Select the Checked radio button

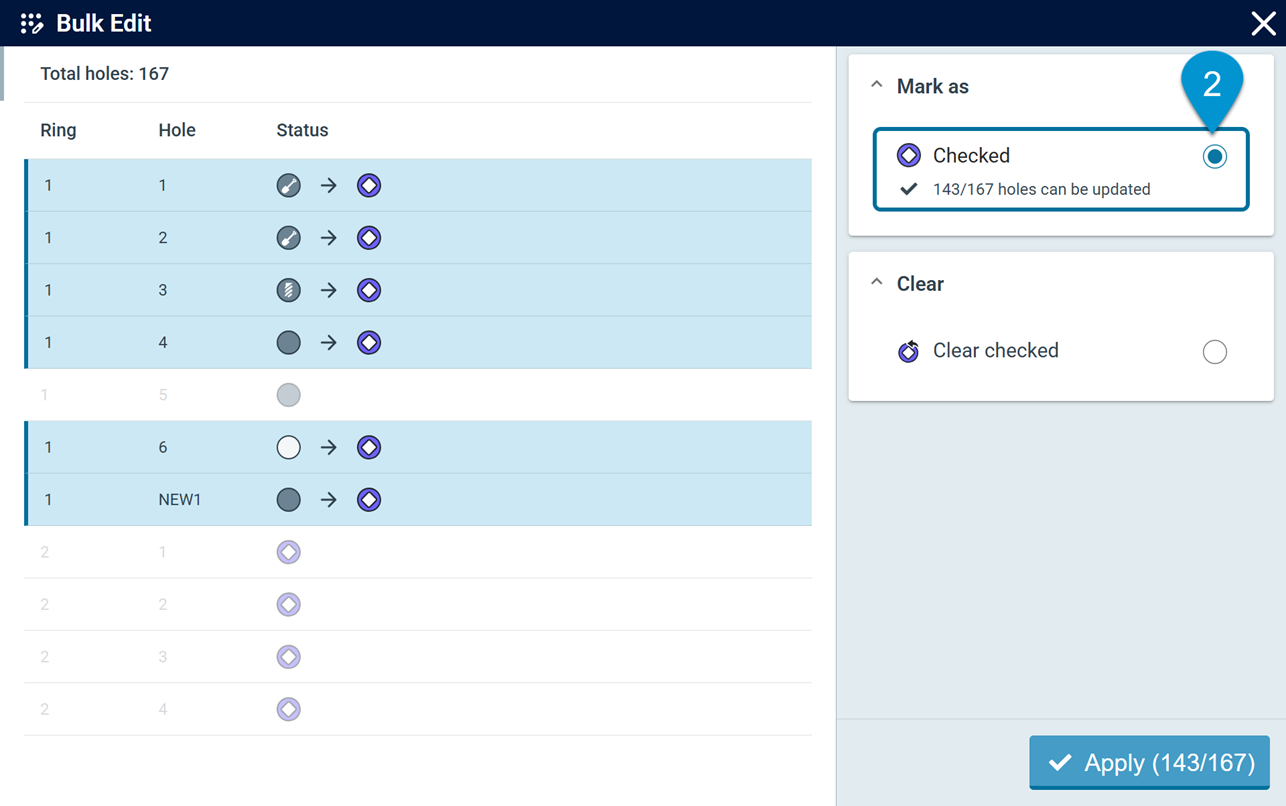tap(1214, 156)
